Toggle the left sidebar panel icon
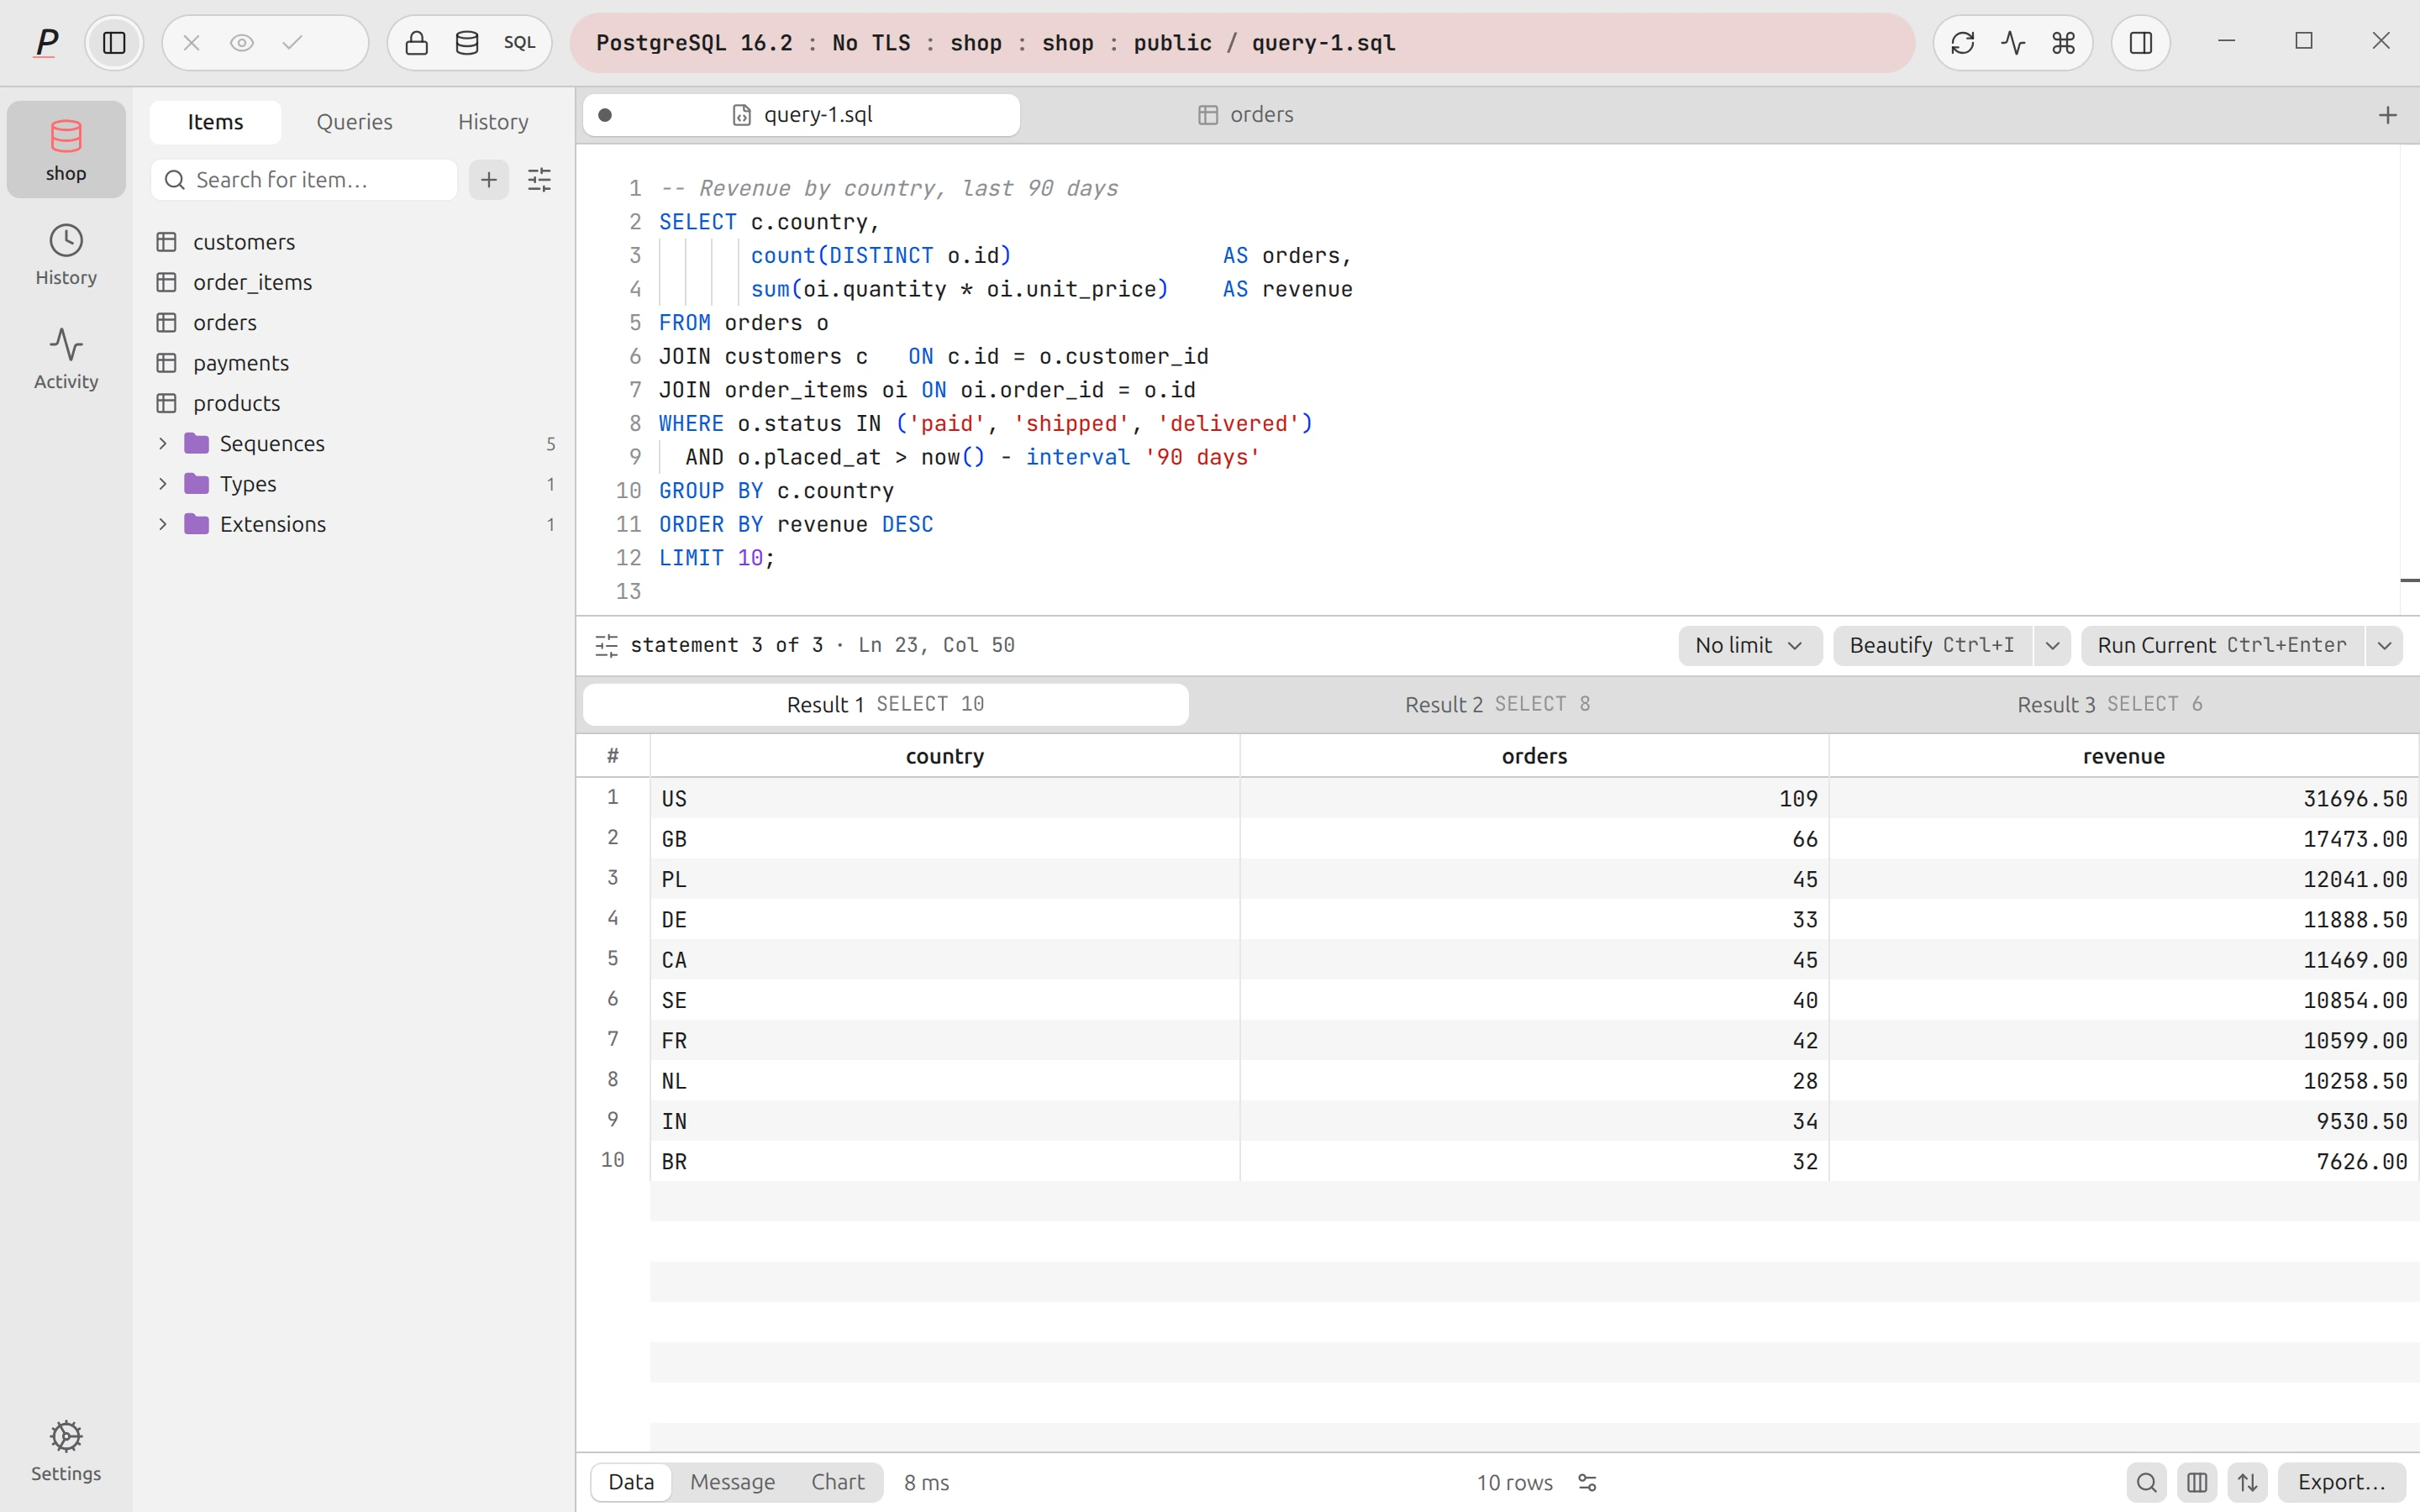The image size is (2420, 1512). tap(114, 43)
